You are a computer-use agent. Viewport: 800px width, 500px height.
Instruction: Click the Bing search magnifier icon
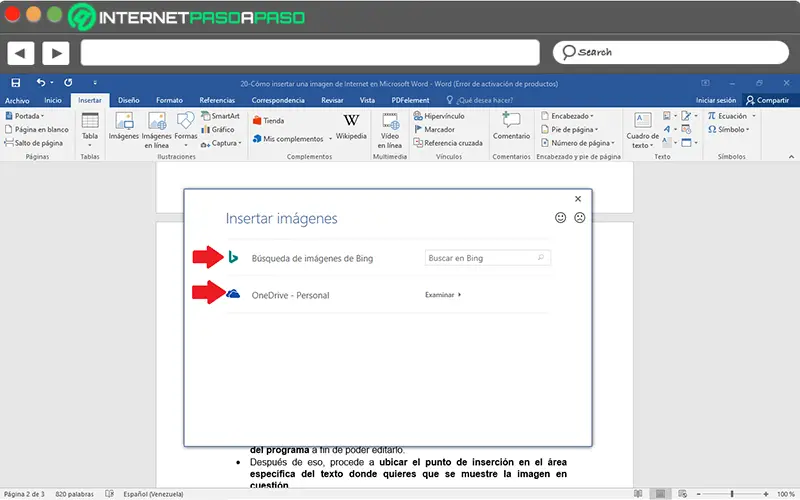coord(541,258)
